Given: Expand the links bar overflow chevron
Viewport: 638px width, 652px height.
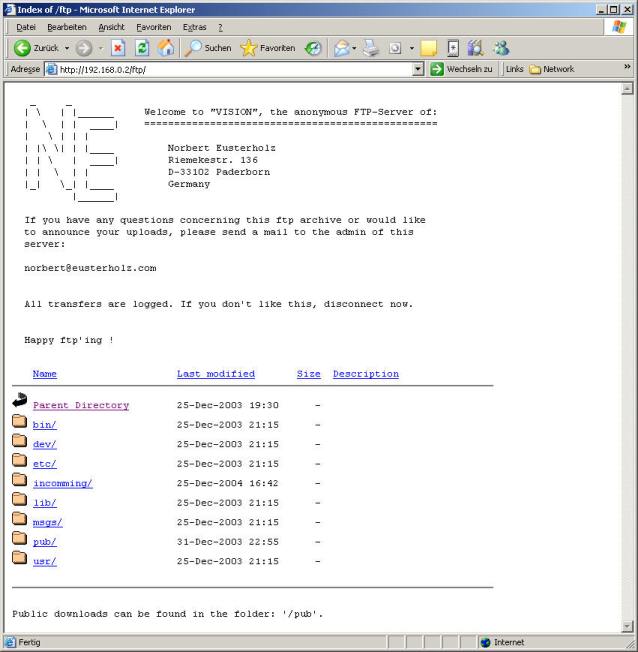Looking at the screenshot, I should (627, 67).
